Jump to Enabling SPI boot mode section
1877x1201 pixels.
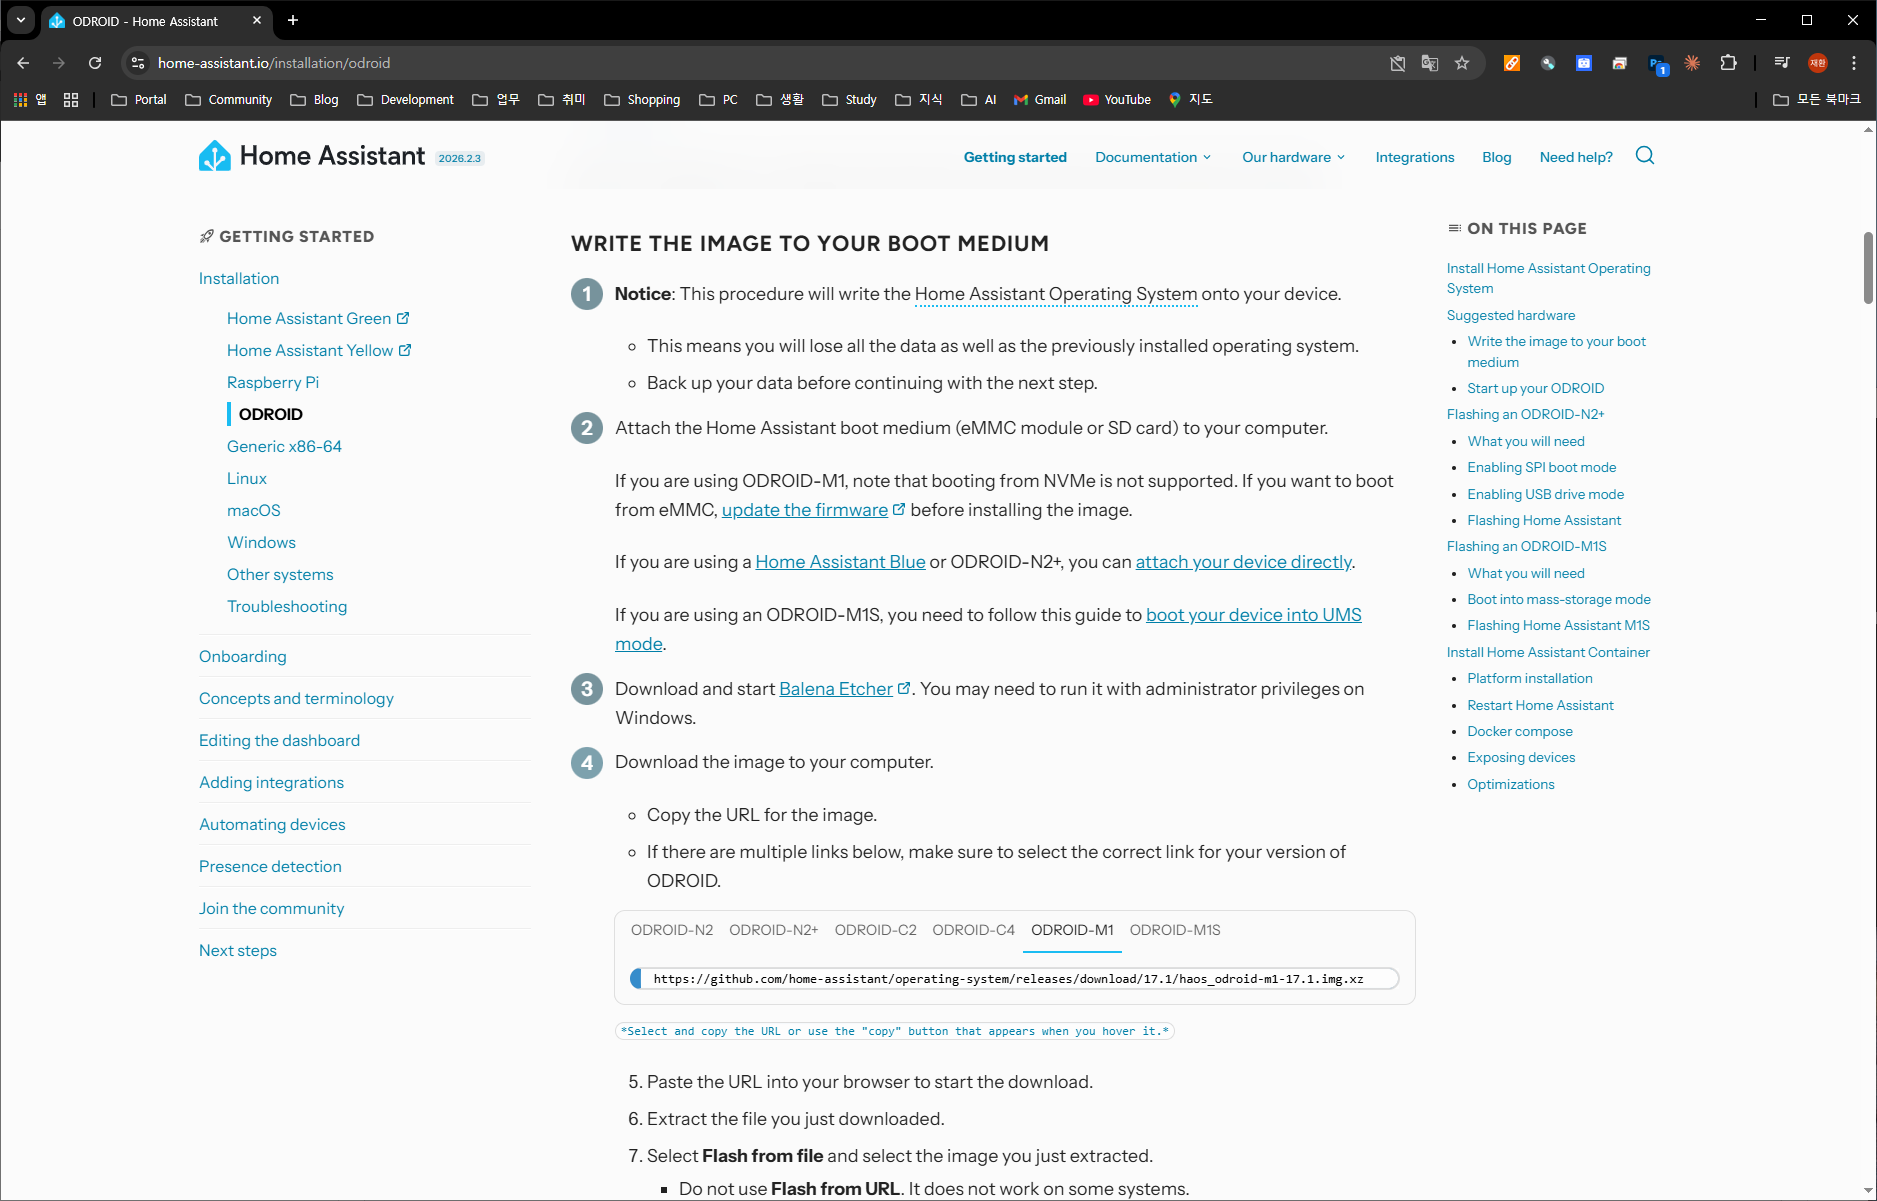(1541, 467)
